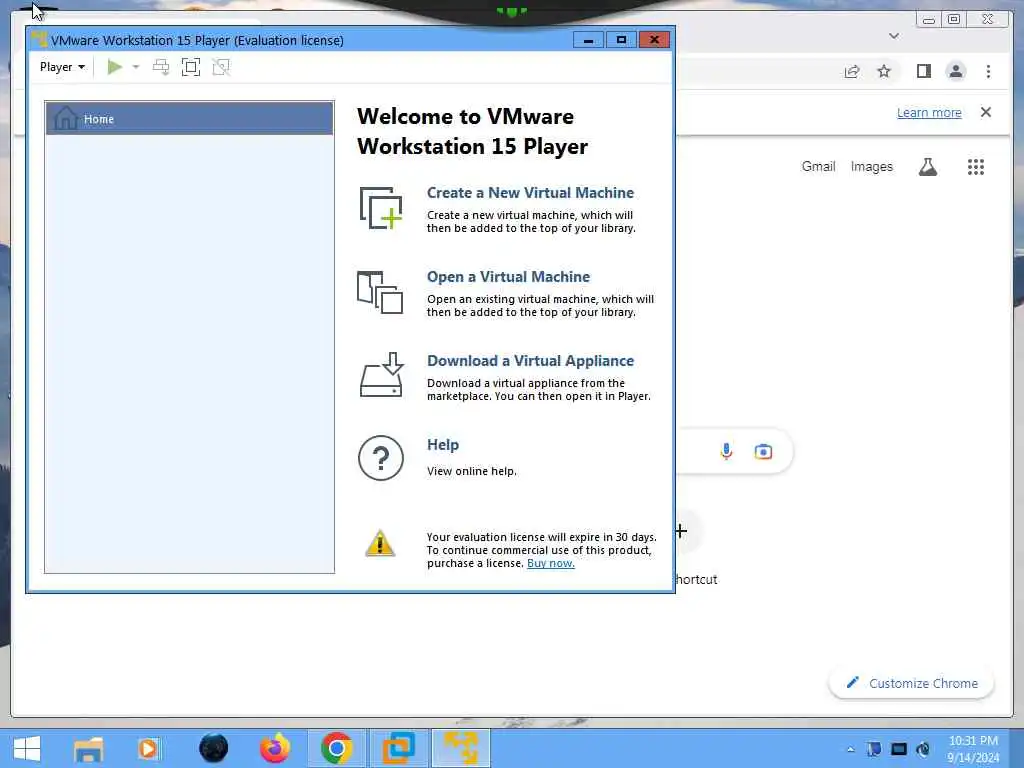Image resolution: width=1024 pixels, height=768 pixels.
Task: Open File Explorer from taskbar
Action: tap(88, 749)
